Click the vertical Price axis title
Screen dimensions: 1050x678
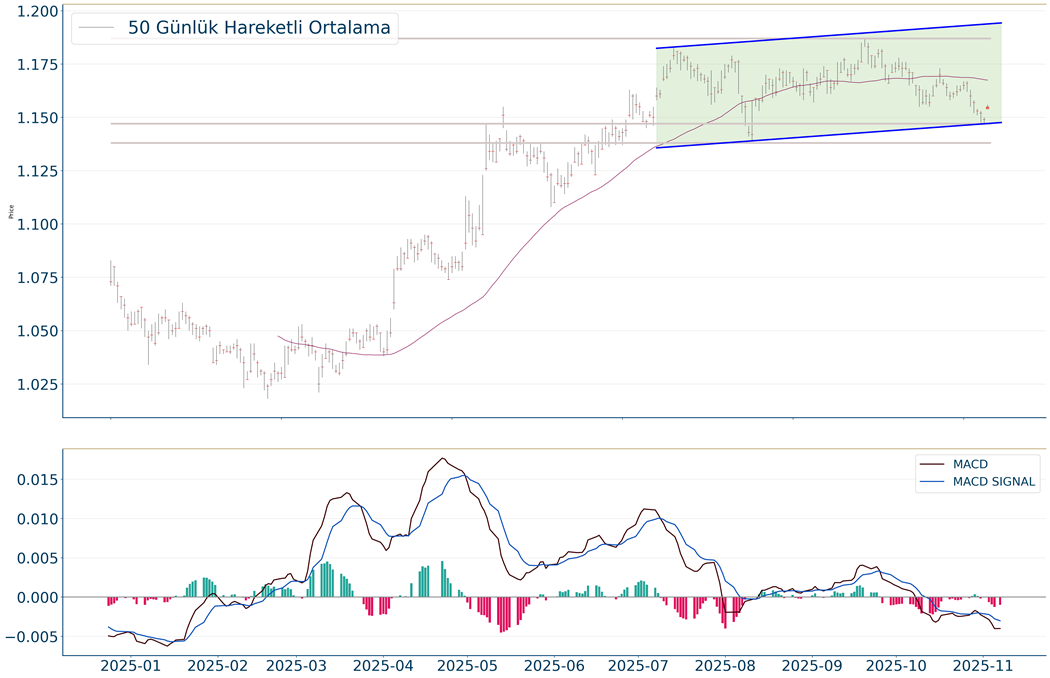tap(11, 211)
